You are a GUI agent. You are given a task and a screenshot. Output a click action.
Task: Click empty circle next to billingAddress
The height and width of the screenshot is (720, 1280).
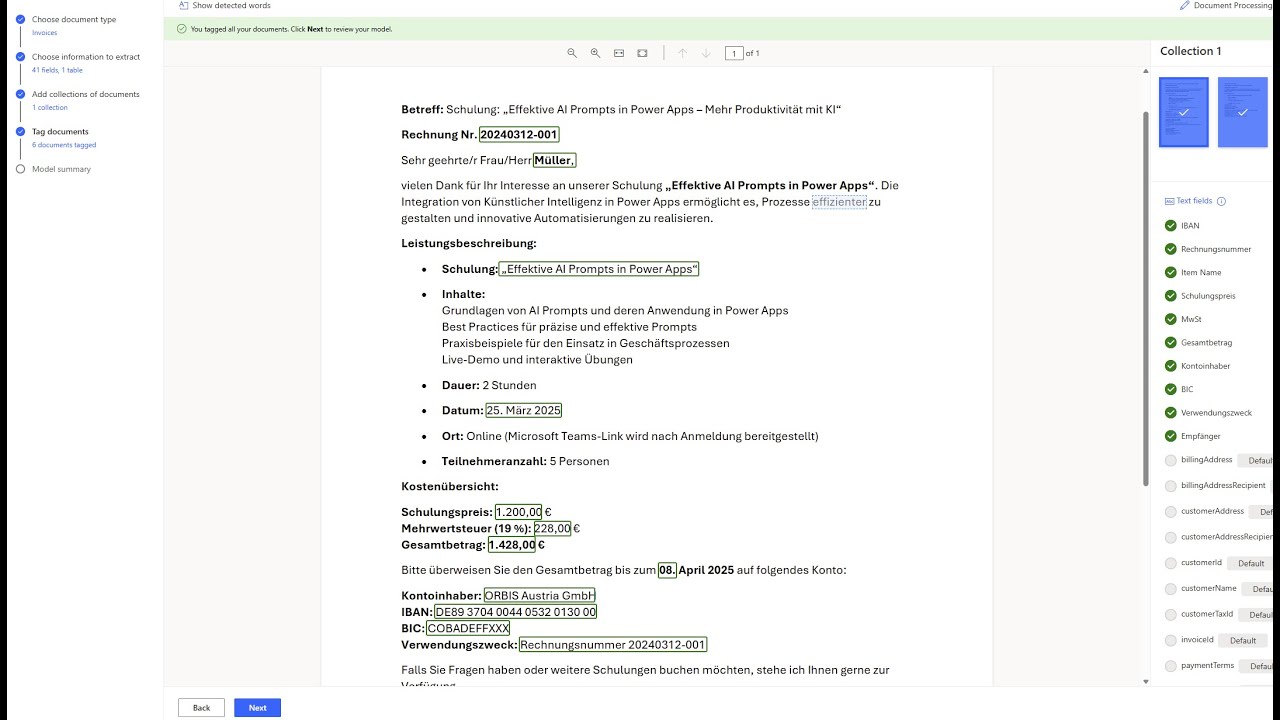pyautogui.click(x=1171, y=460)
